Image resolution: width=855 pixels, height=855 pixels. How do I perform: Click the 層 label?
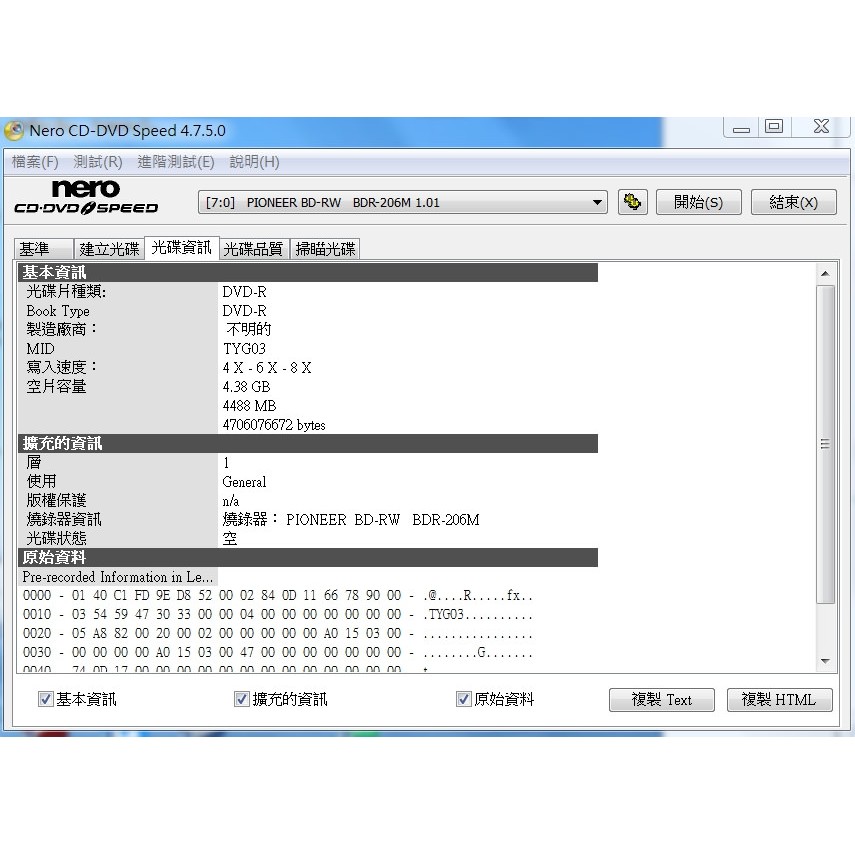click(34, 462)
